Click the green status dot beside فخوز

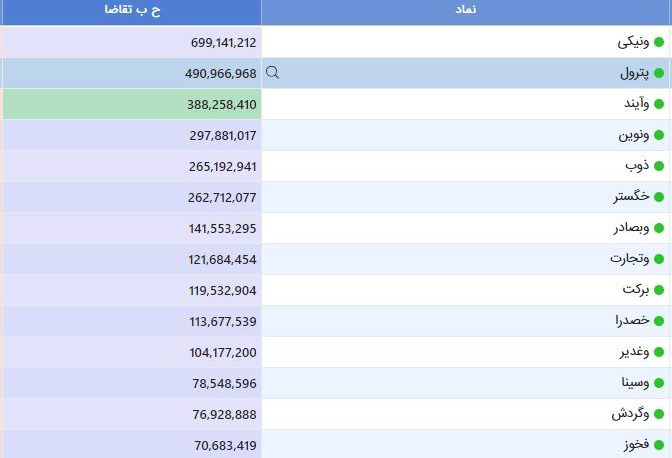coord(659,445)
